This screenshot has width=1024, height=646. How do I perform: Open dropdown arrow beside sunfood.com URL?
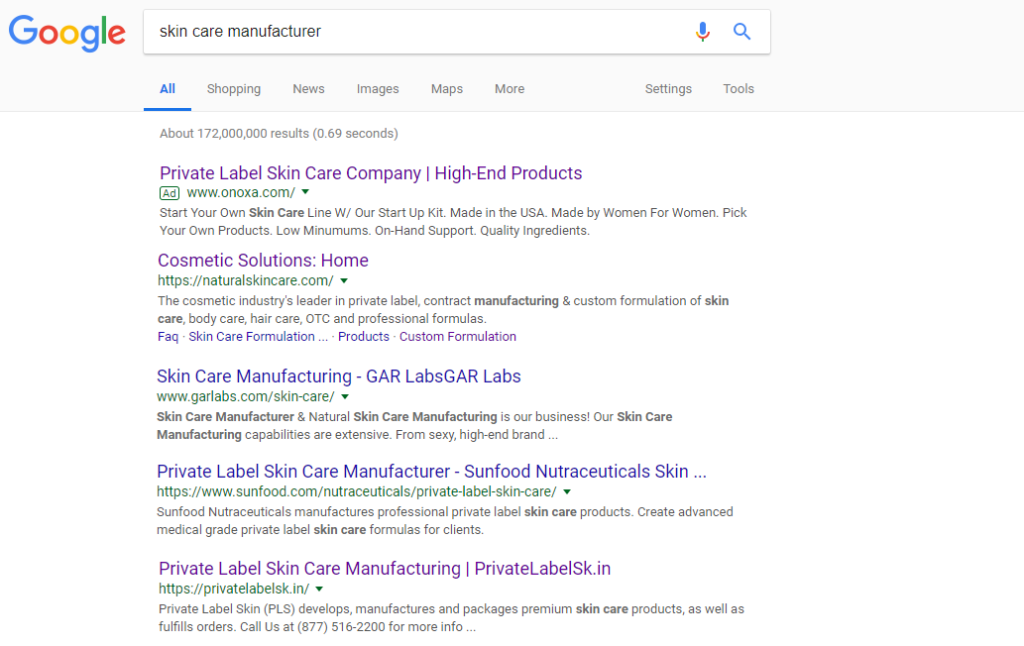pyautogui.click(x=567, y=492)
